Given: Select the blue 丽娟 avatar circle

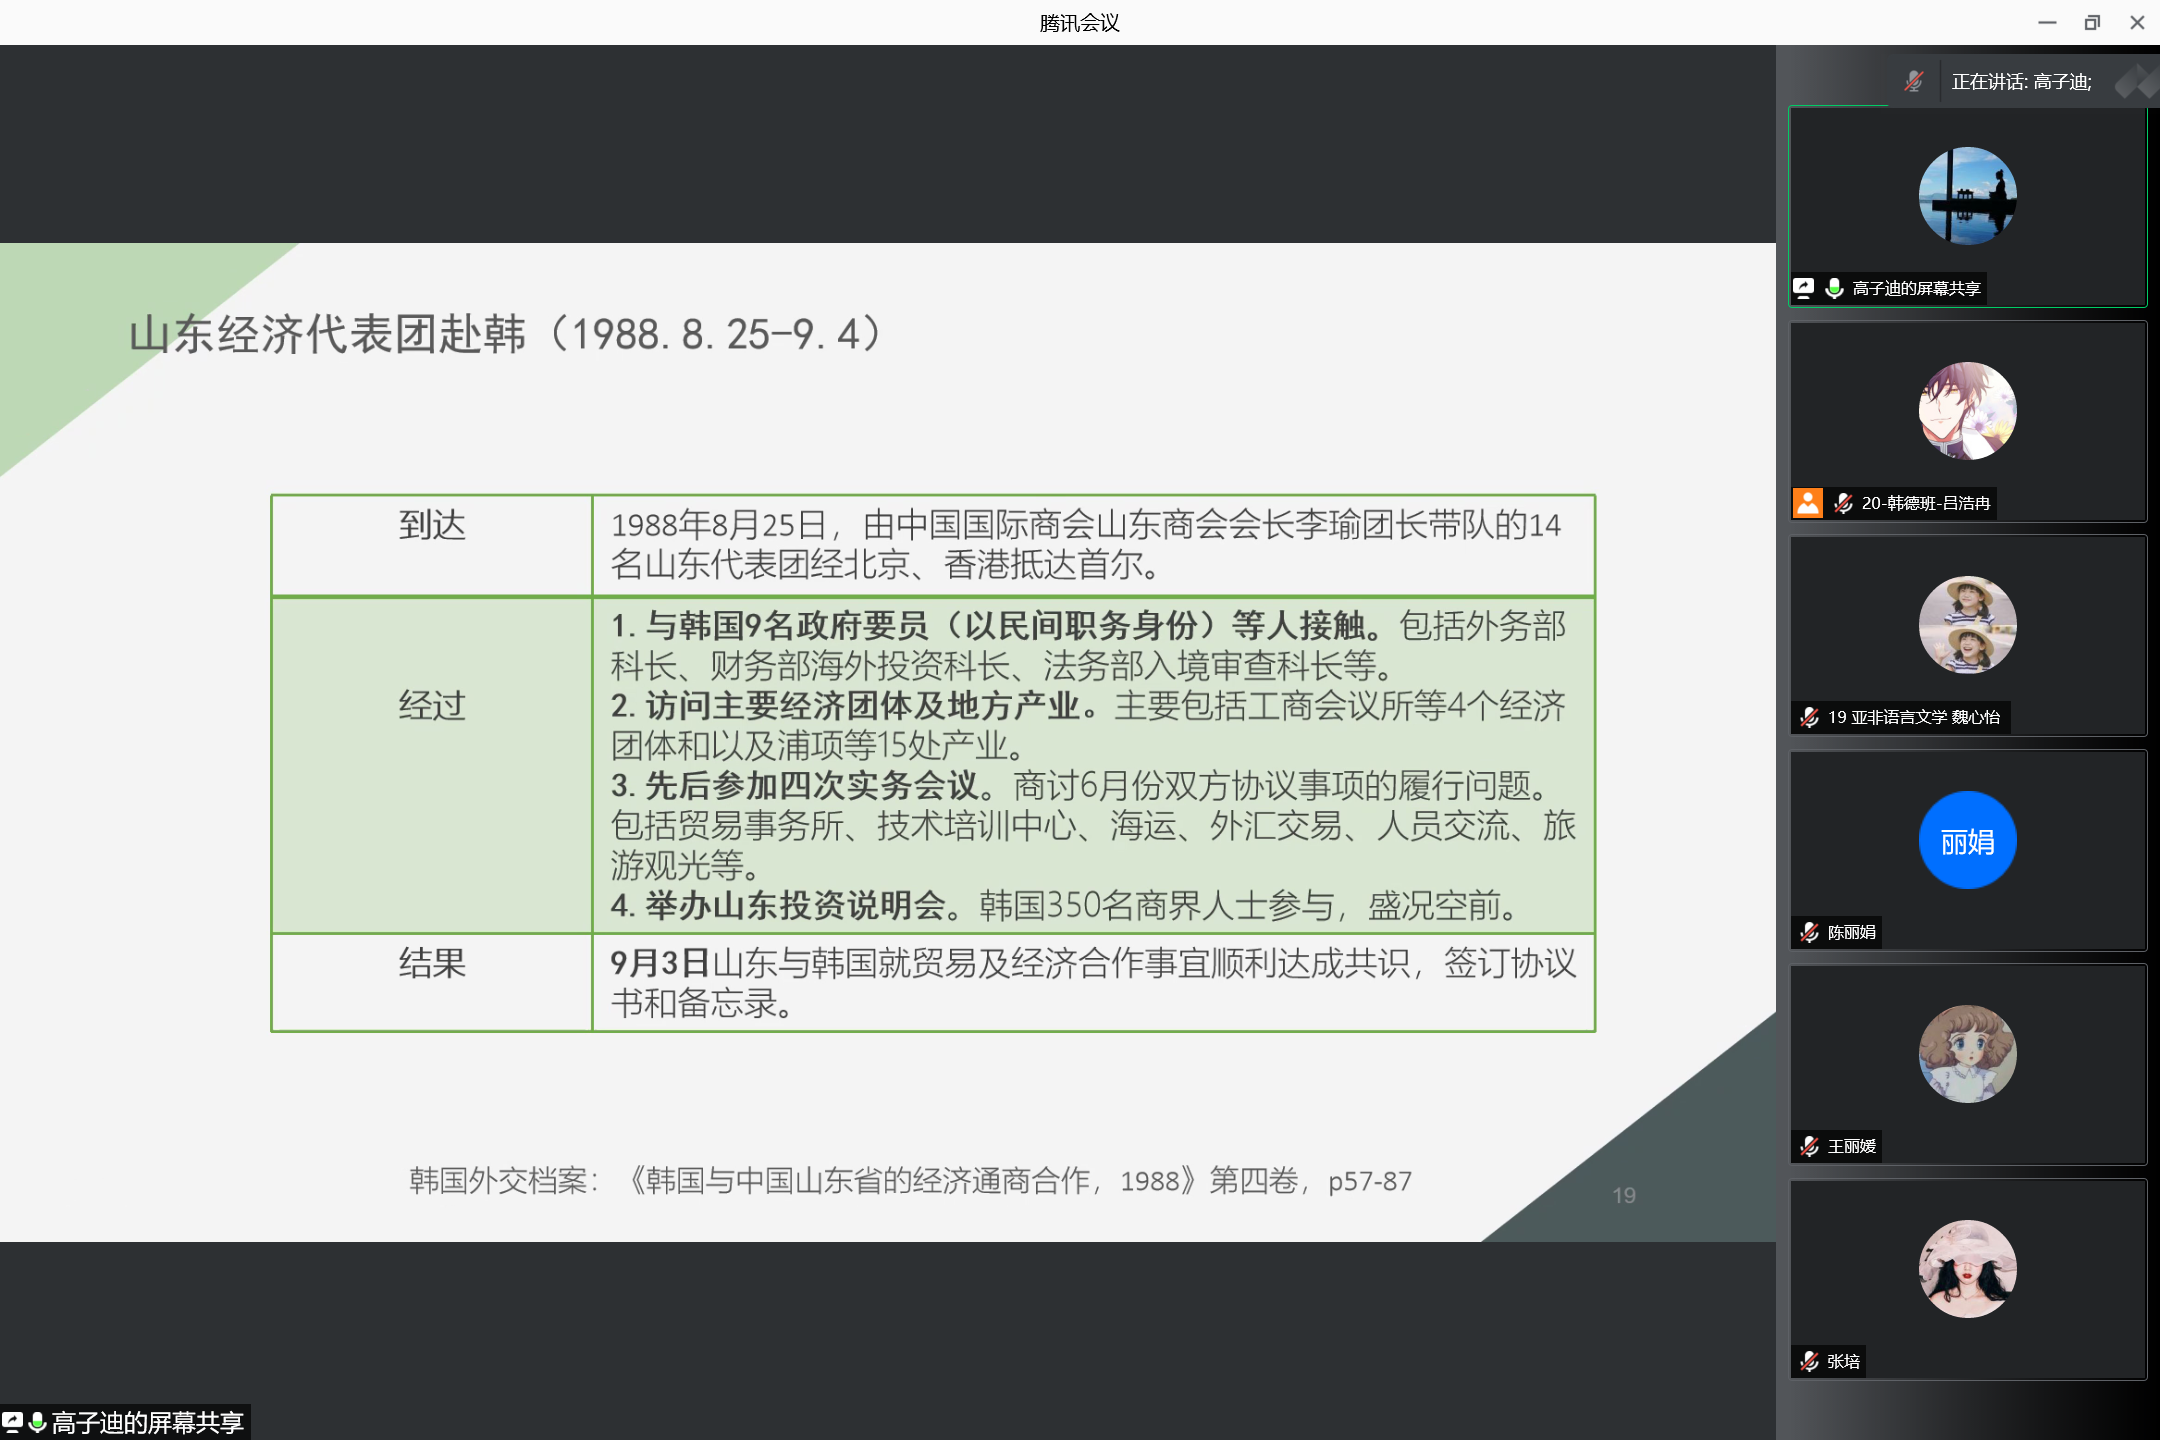Looking at the screenshot, I should [1967, 840].
